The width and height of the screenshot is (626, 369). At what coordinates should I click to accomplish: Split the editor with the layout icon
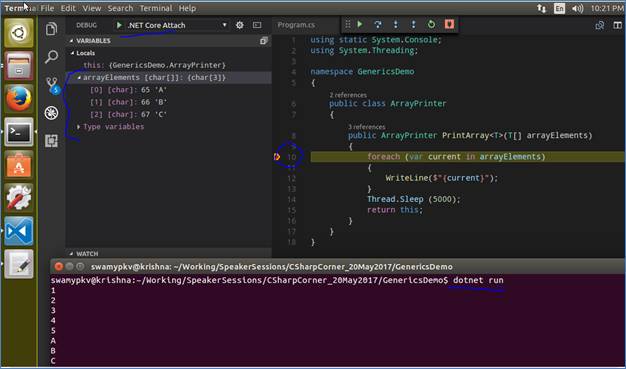[x=617, y=25]
